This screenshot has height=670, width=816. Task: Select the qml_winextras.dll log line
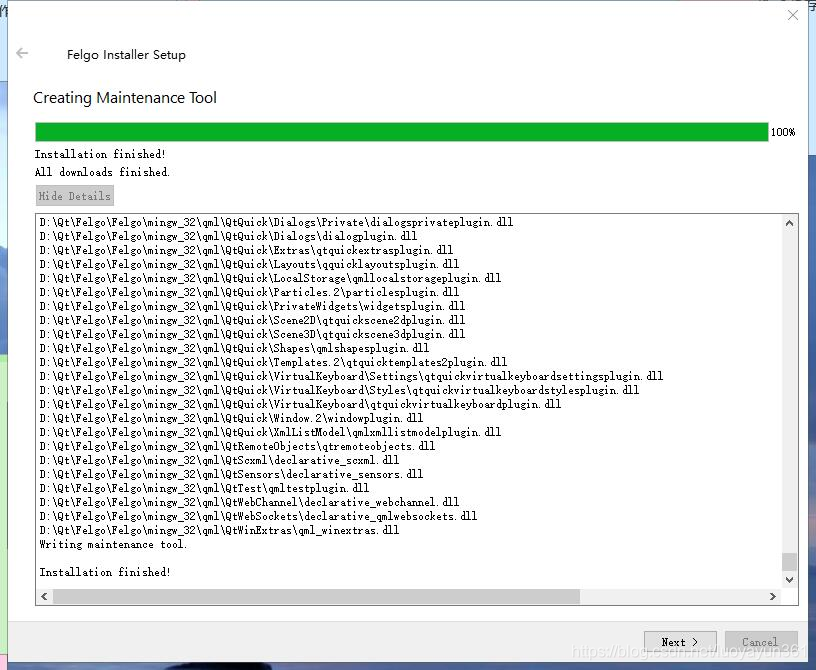point(219,530)
